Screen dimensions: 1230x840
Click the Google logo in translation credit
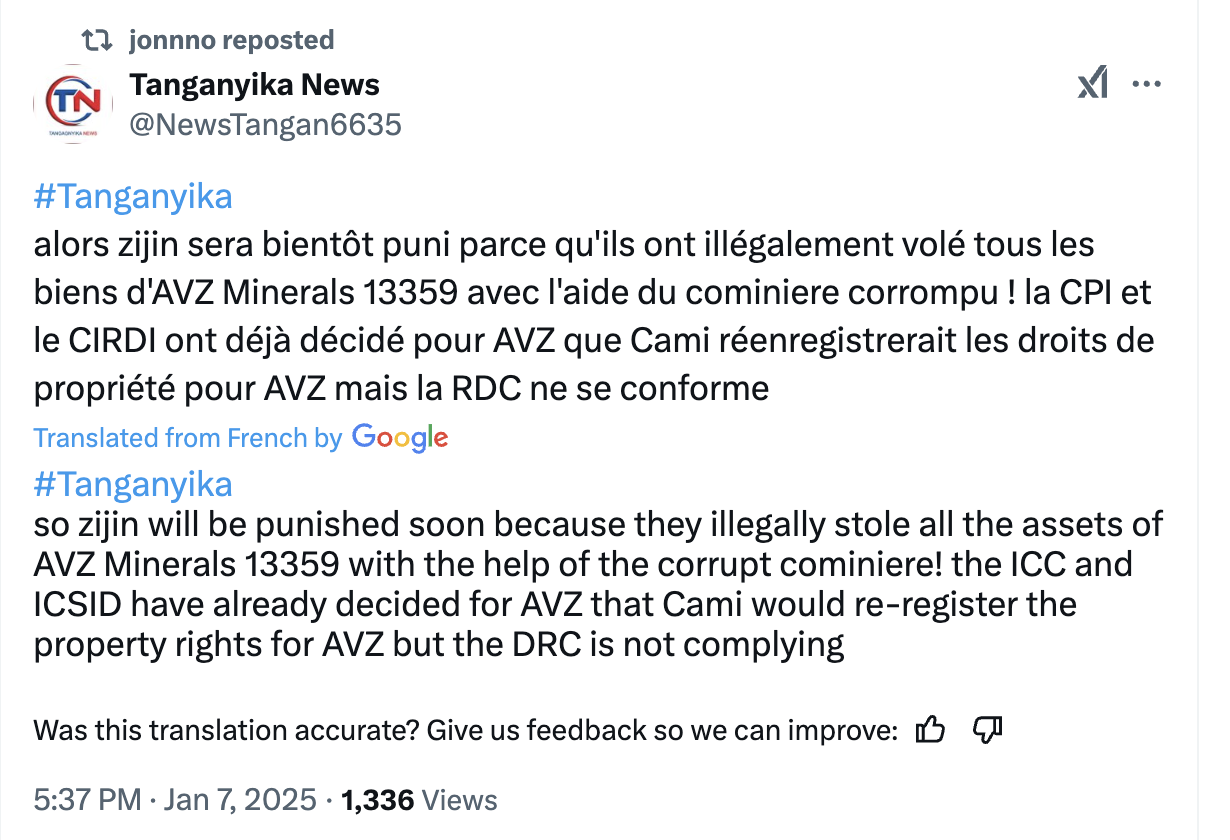[x=400, y=438]
